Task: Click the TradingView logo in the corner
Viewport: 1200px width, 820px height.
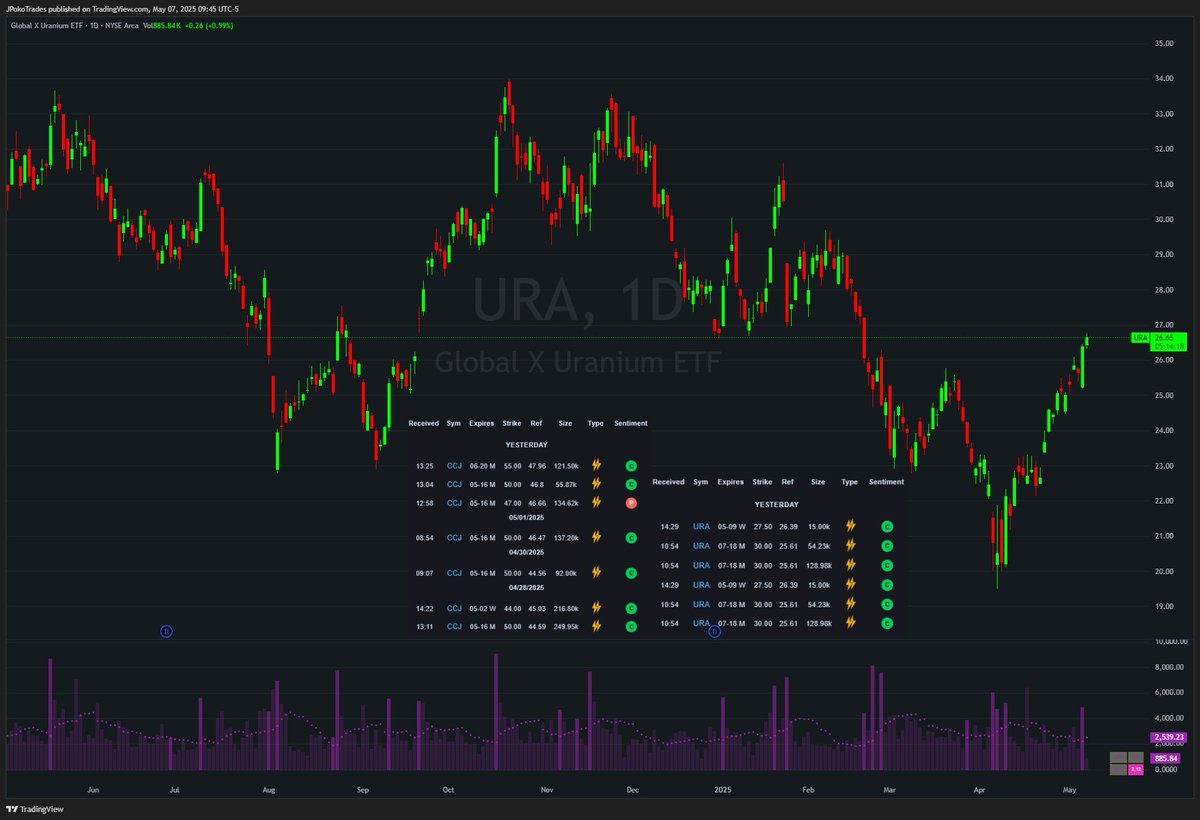Action: (29, 809)
